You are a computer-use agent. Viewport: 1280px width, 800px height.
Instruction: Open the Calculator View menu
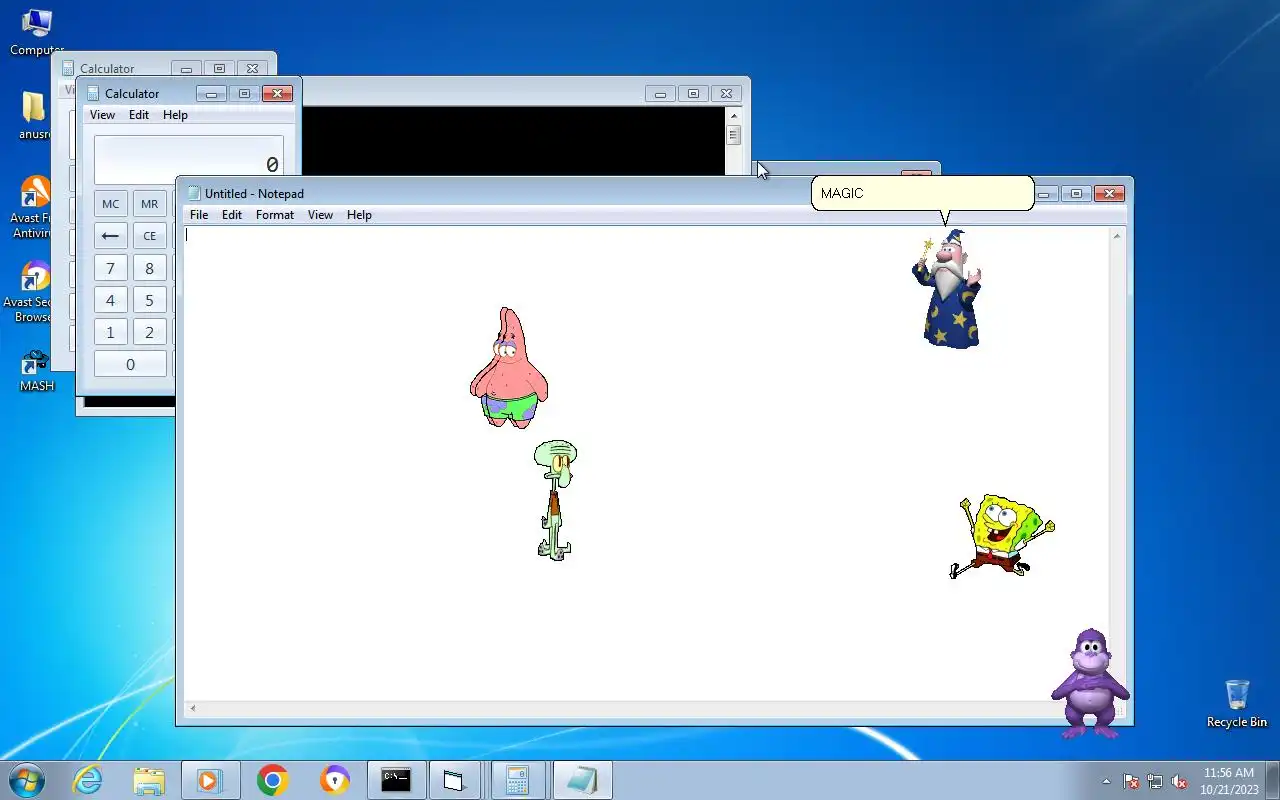102,115
